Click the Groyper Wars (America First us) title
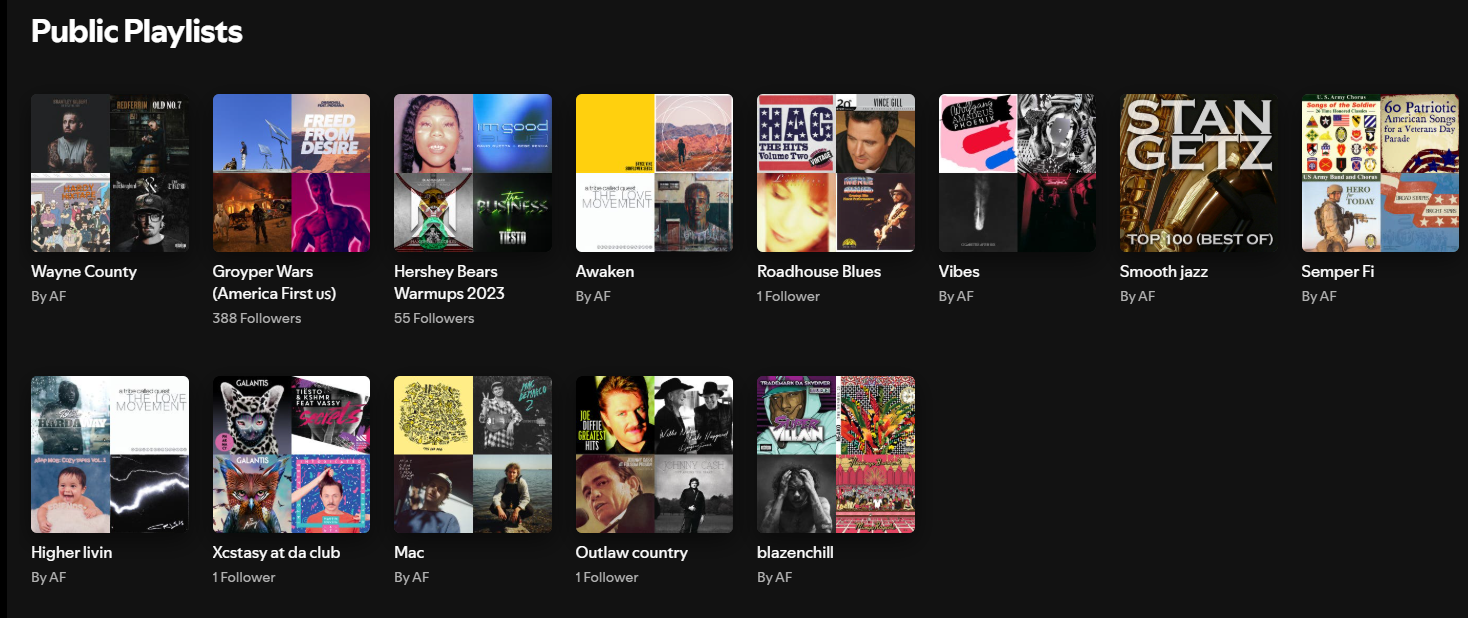 coord(274,283)
